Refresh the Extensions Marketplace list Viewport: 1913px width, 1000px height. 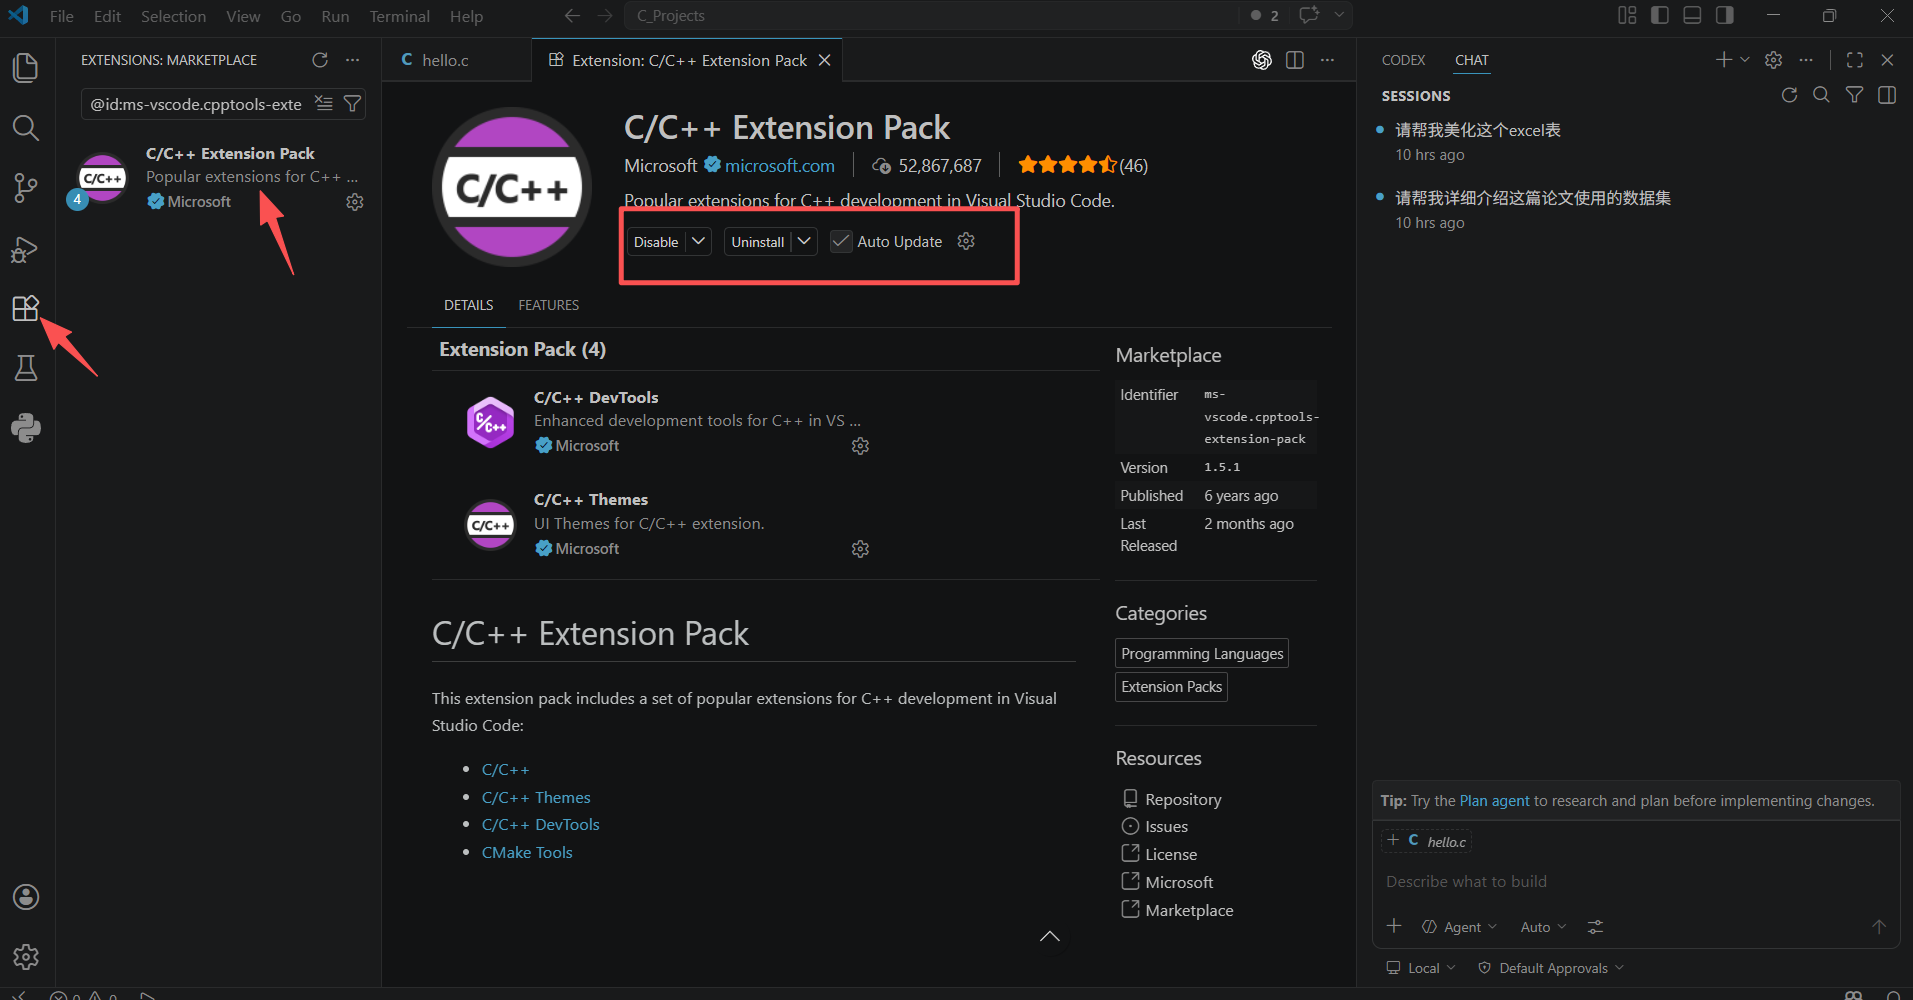pyautogui.click(x=320, y=60)
